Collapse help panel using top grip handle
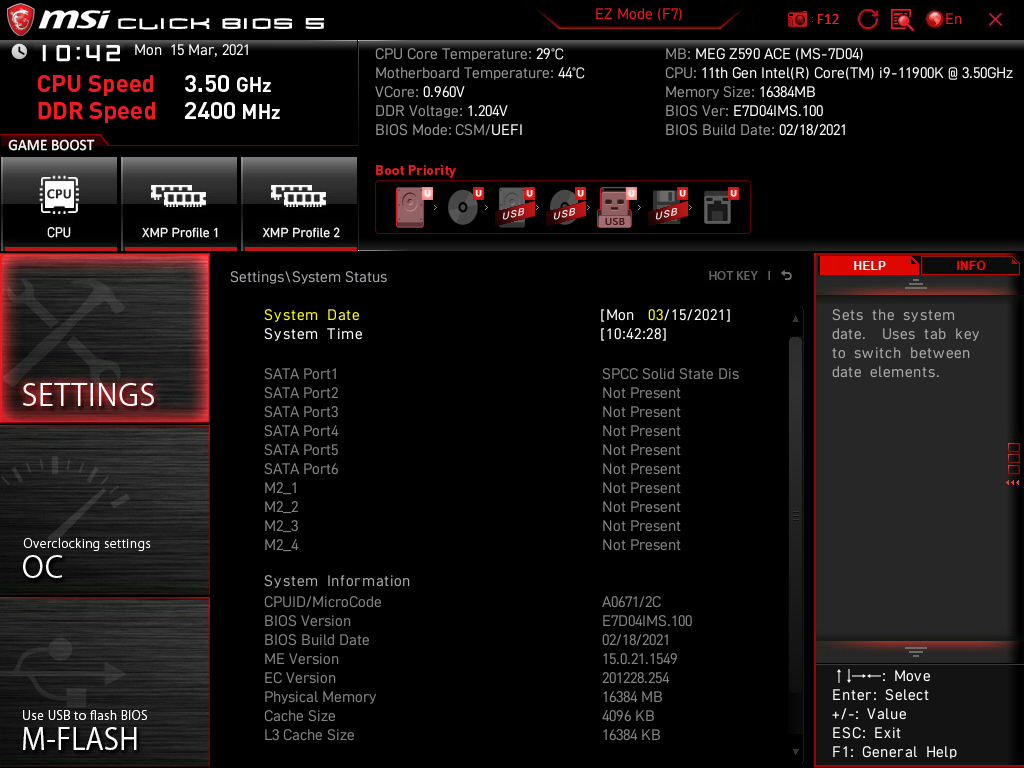This screenshot has height=768, width=1024. click(916, 284)
